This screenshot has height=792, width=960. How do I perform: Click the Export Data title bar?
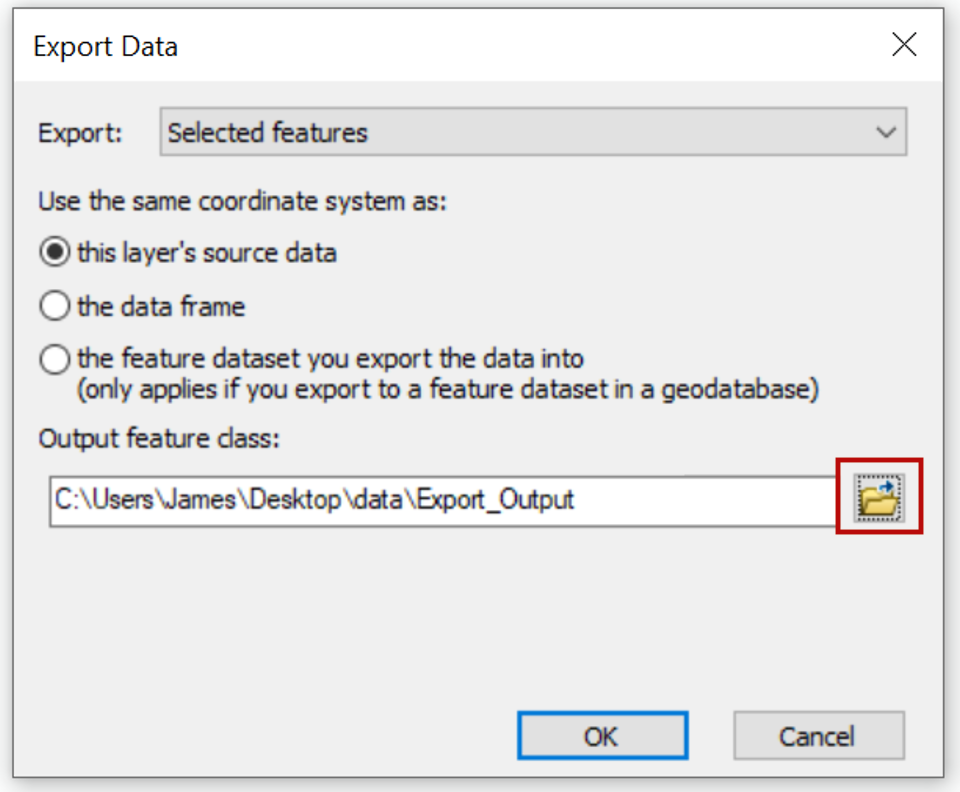[x=105, y=45]
